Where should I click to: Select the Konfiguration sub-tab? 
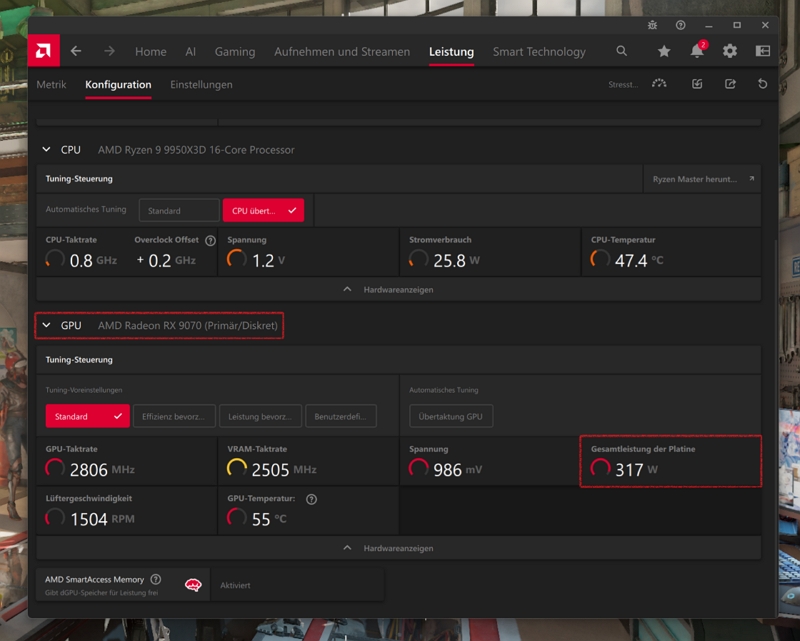click(x=118, y=85)
